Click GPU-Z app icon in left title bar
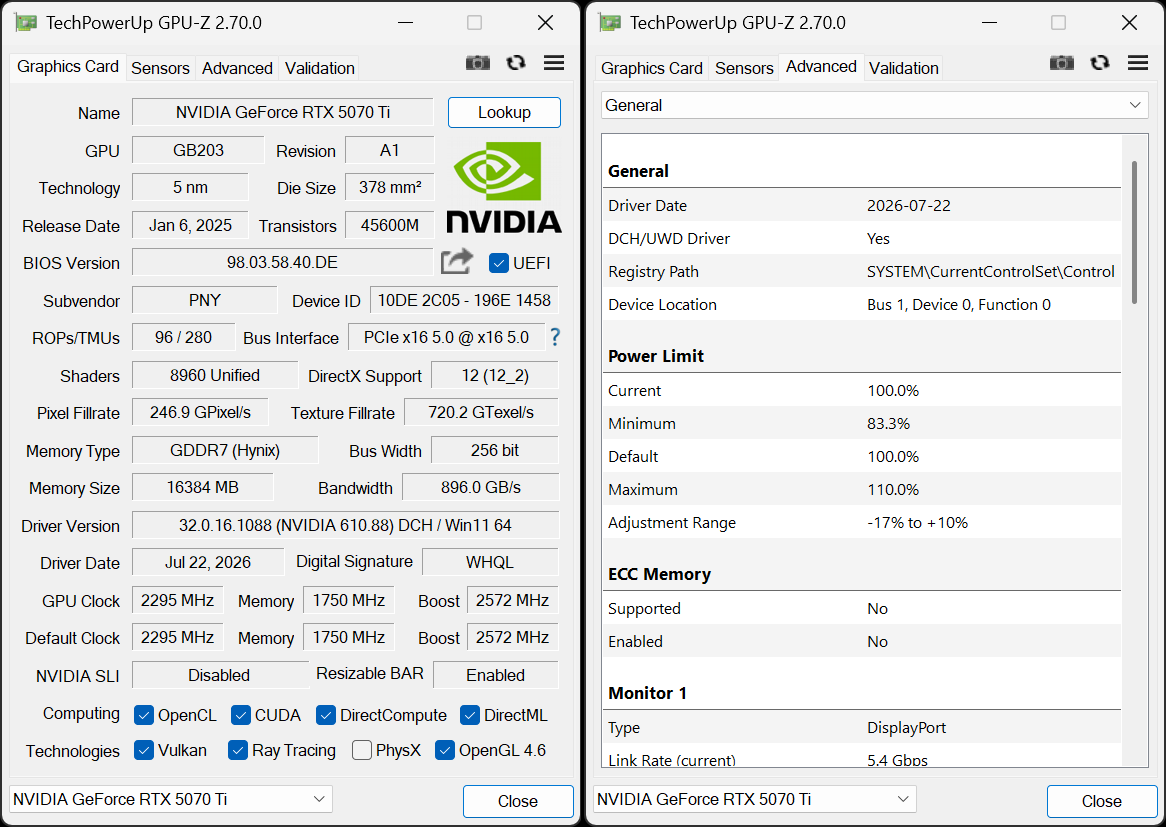The width and height of the screenshot is (1166, 827). coord(26,23)
